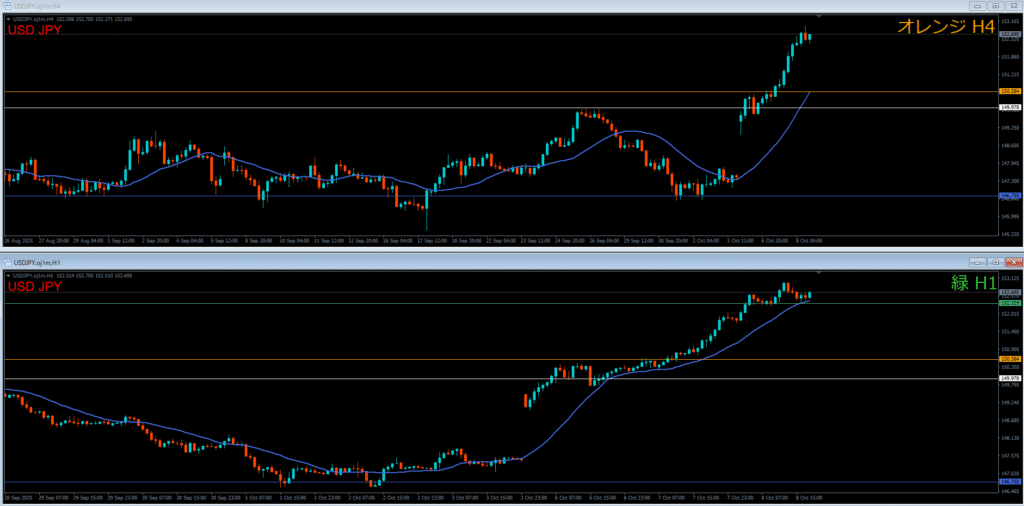Click the blue 146.750 price label on H1 chart
This screenshot has width=1024, height=506.
[x=1010, y=482]
